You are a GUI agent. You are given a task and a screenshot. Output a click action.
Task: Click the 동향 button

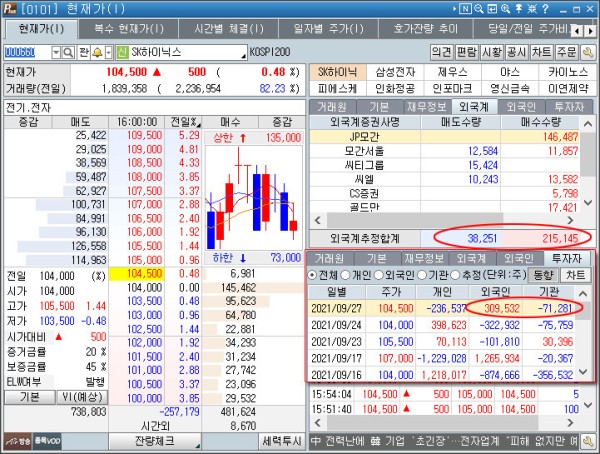(x=543, y=275)
